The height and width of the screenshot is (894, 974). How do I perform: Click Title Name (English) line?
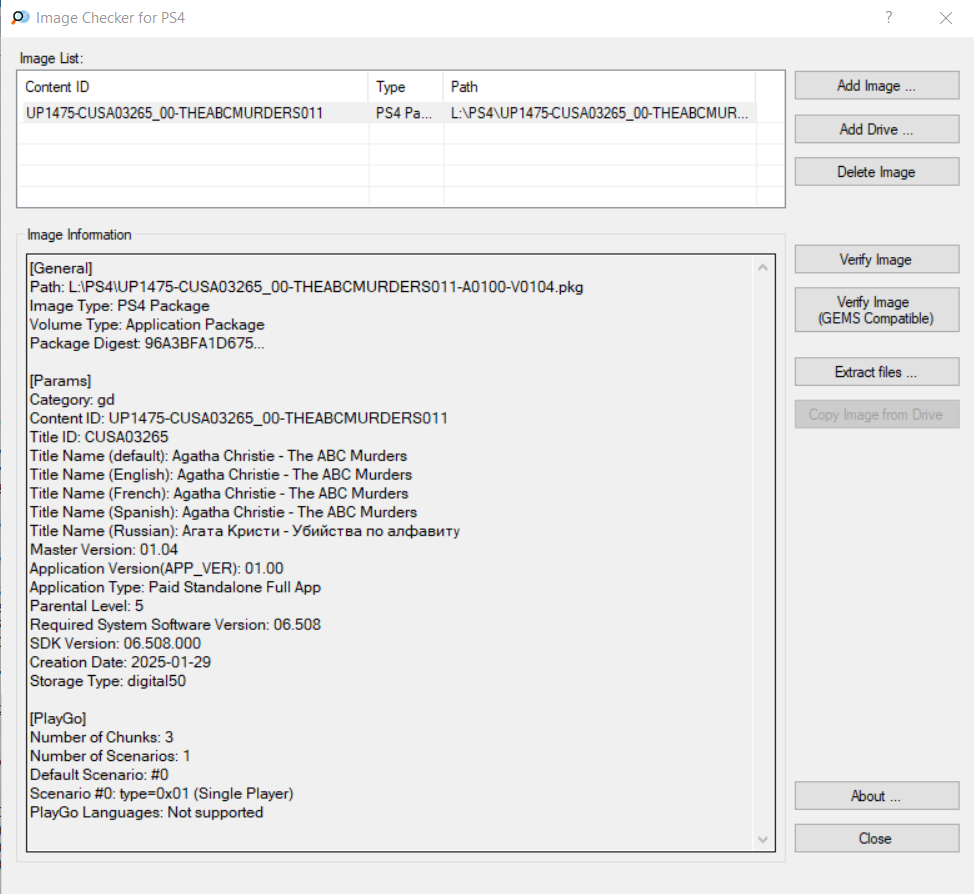pyautogui.click(x=221, y=475)
